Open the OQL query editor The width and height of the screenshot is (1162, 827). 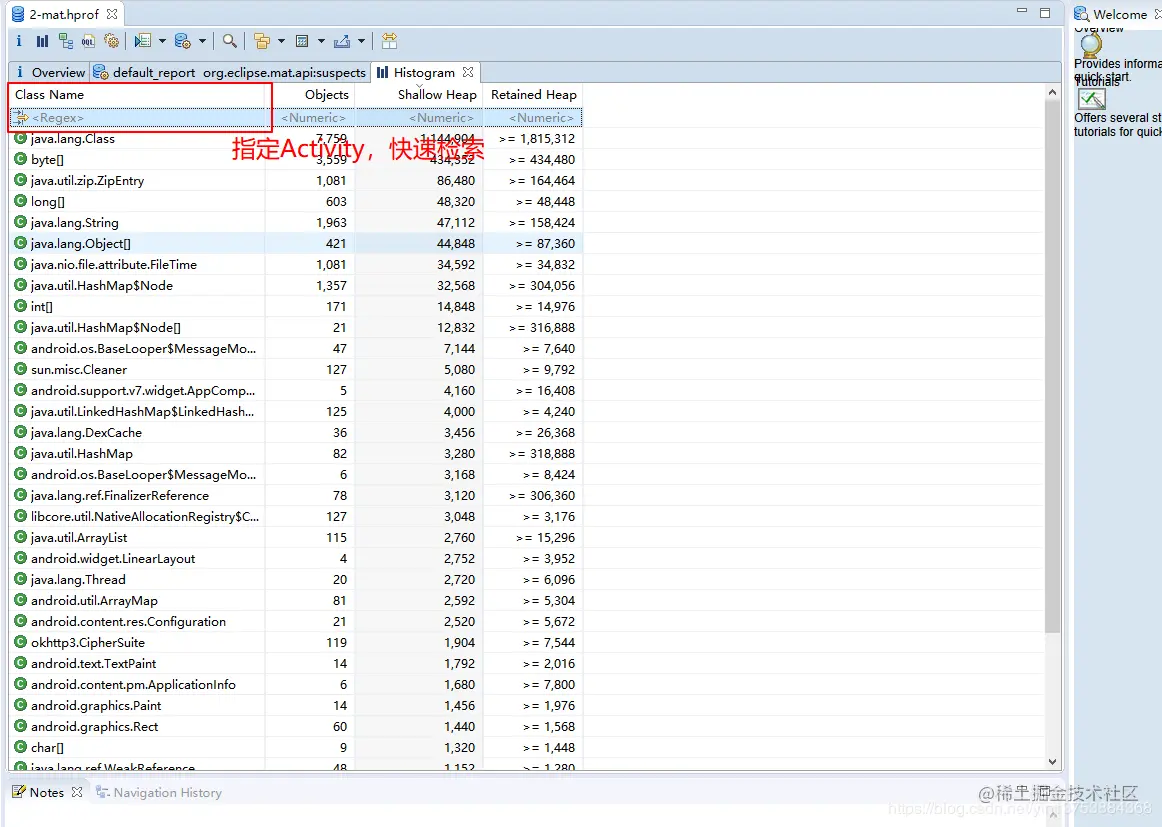tap(88, 41)
